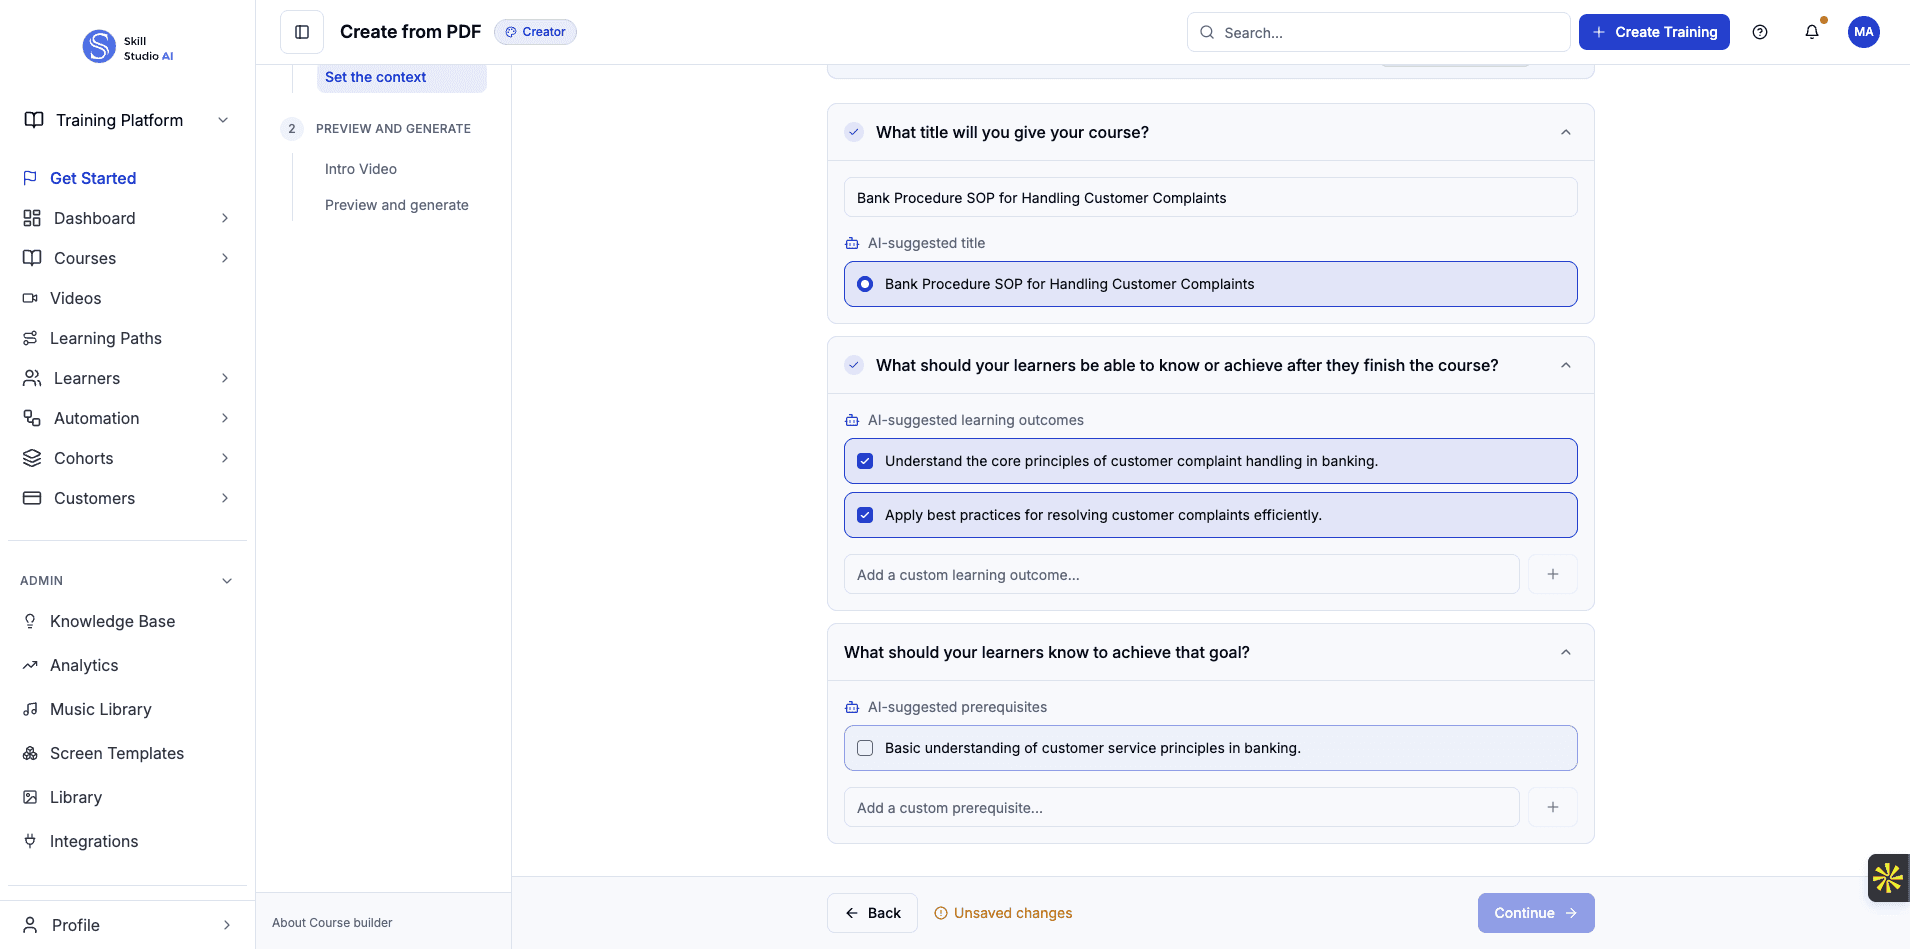Screen dimensions: 1910x949
Task: Select the Integrations icon
Action: pos(31,841)
